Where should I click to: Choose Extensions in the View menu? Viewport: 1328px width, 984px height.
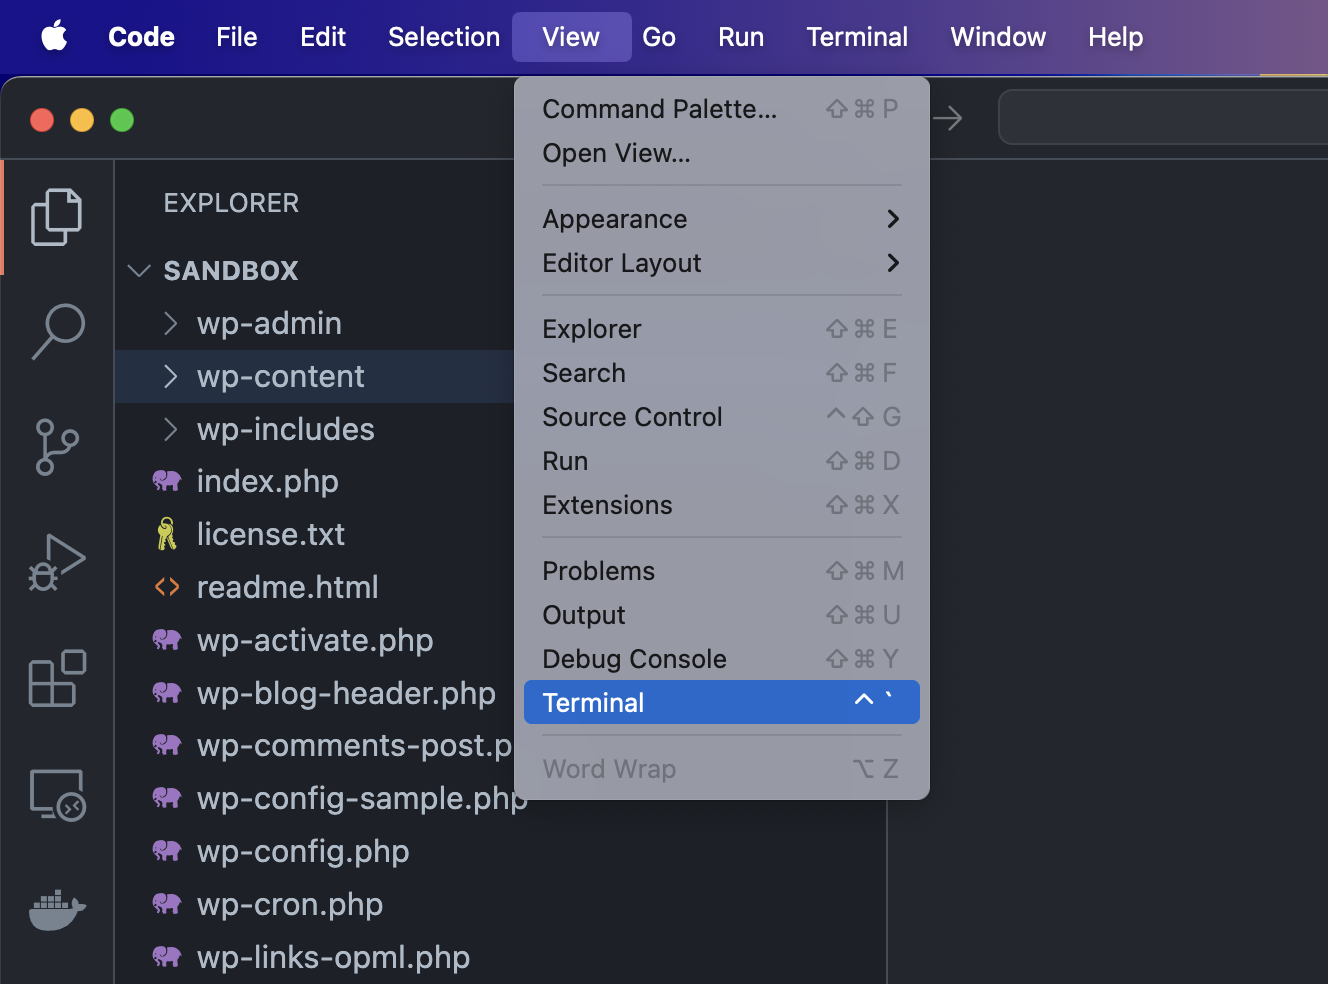coord(721,505)
